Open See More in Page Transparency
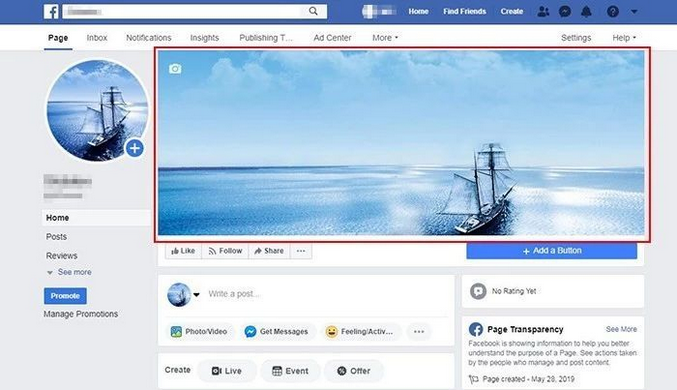The width and height of the screenshot is (677, 390). 621,329
